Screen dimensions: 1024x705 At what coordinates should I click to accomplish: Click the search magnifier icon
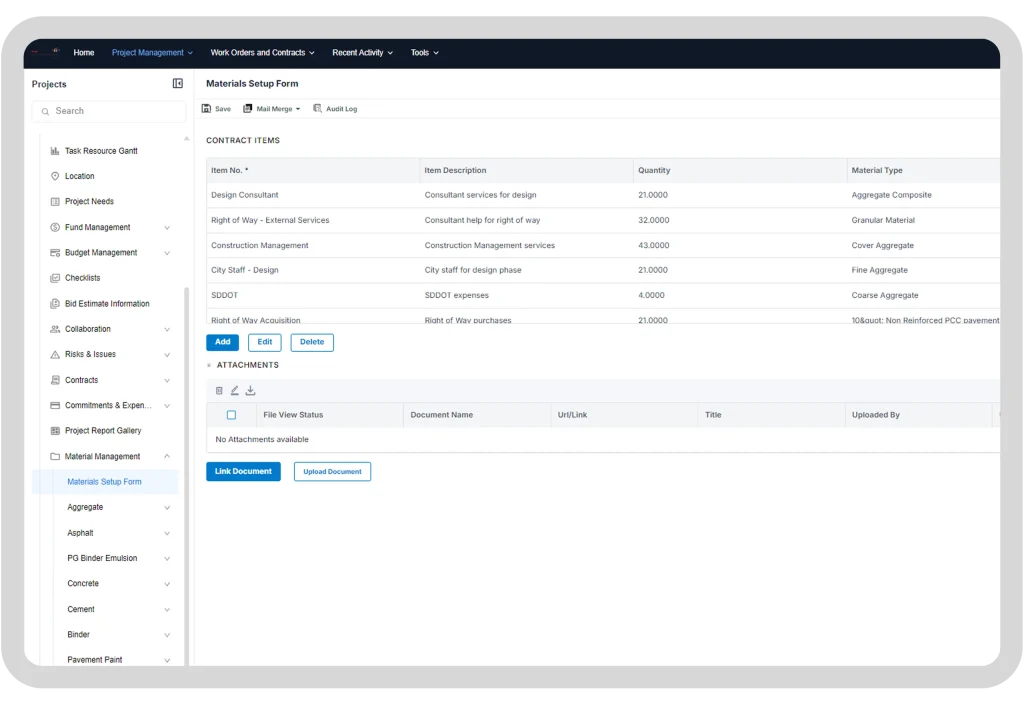pos(45,112)
